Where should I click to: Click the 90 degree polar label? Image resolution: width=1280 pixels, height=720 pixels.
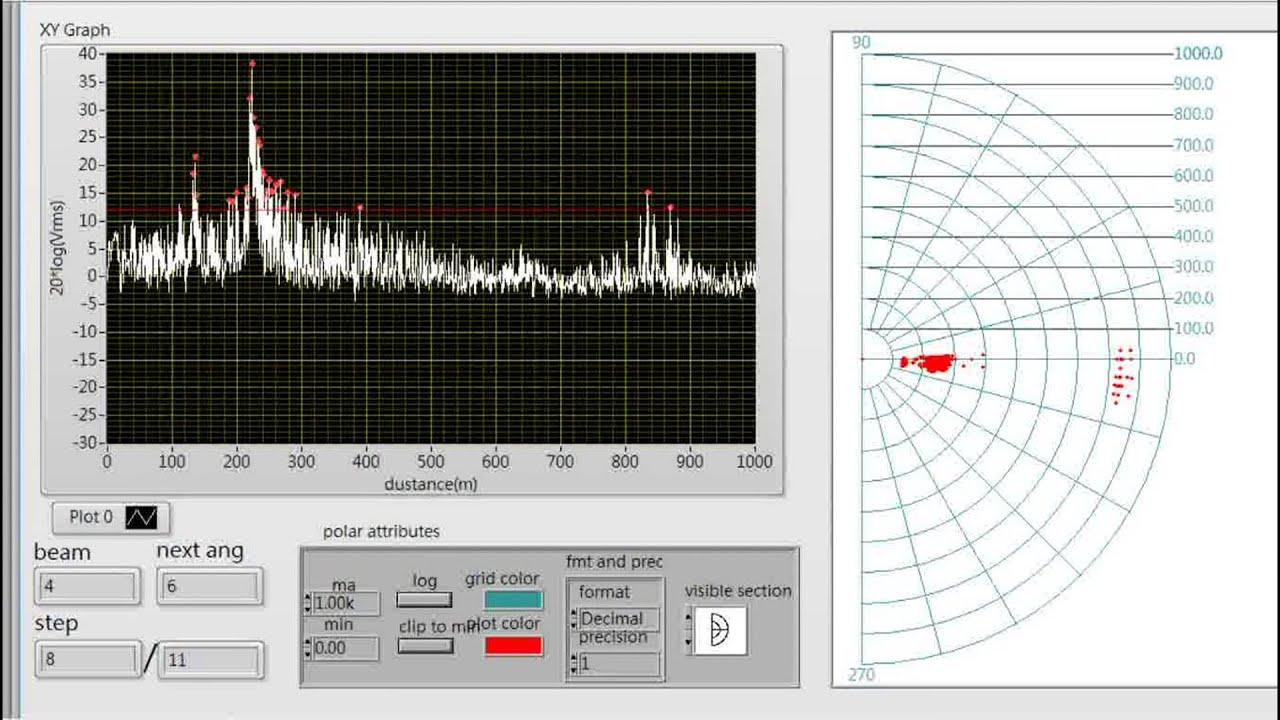coord(861,42)
